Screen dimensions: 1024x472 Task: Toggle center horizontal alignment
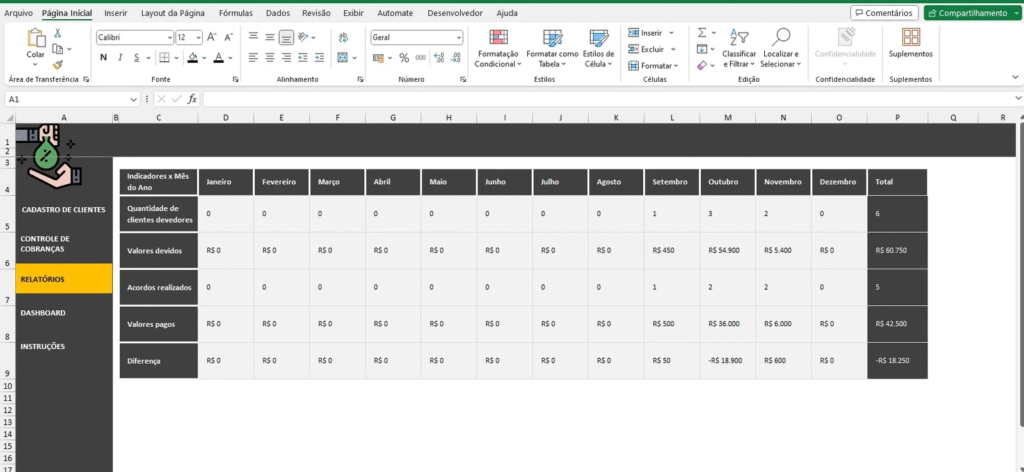coord(270,58)
